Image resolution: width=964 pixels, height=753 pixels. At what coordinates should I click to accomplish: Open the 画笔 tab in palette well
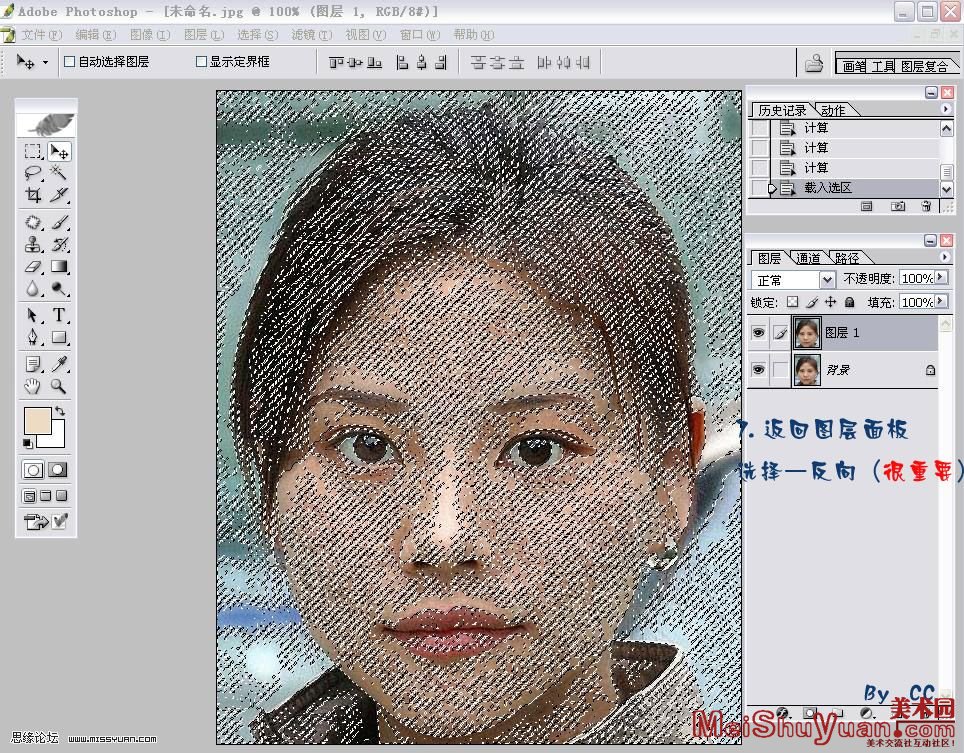854,66
